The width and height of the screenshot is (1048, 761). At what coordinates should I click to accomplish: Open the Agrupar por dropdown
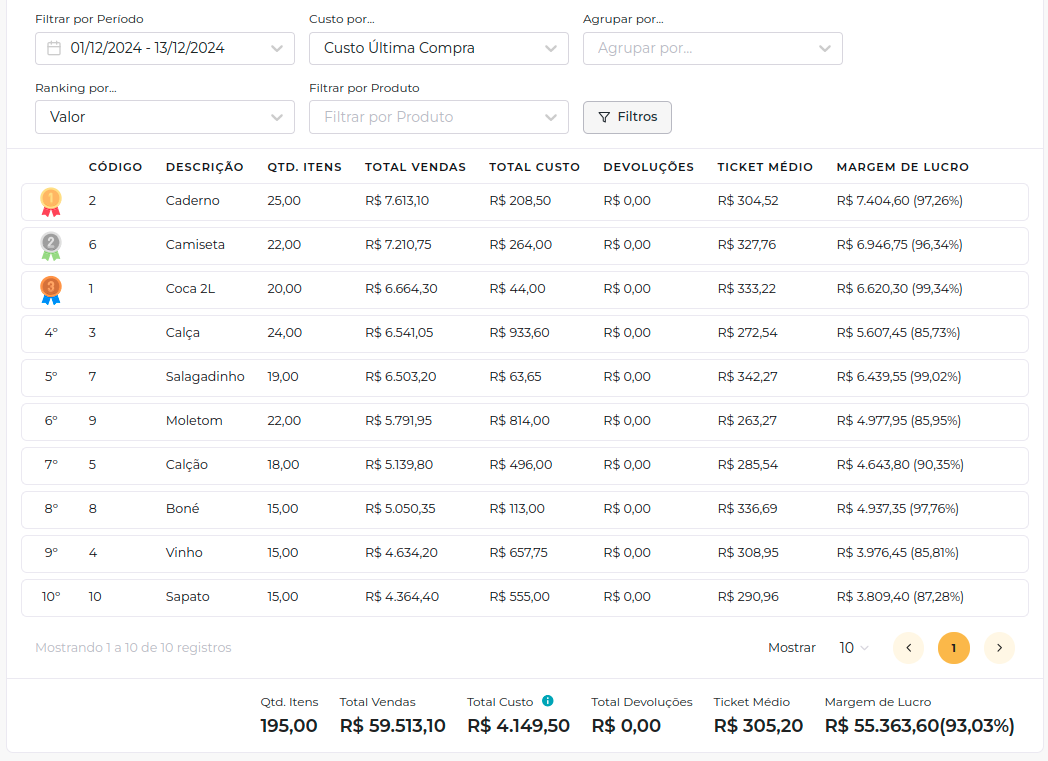[x=712, y=48]
